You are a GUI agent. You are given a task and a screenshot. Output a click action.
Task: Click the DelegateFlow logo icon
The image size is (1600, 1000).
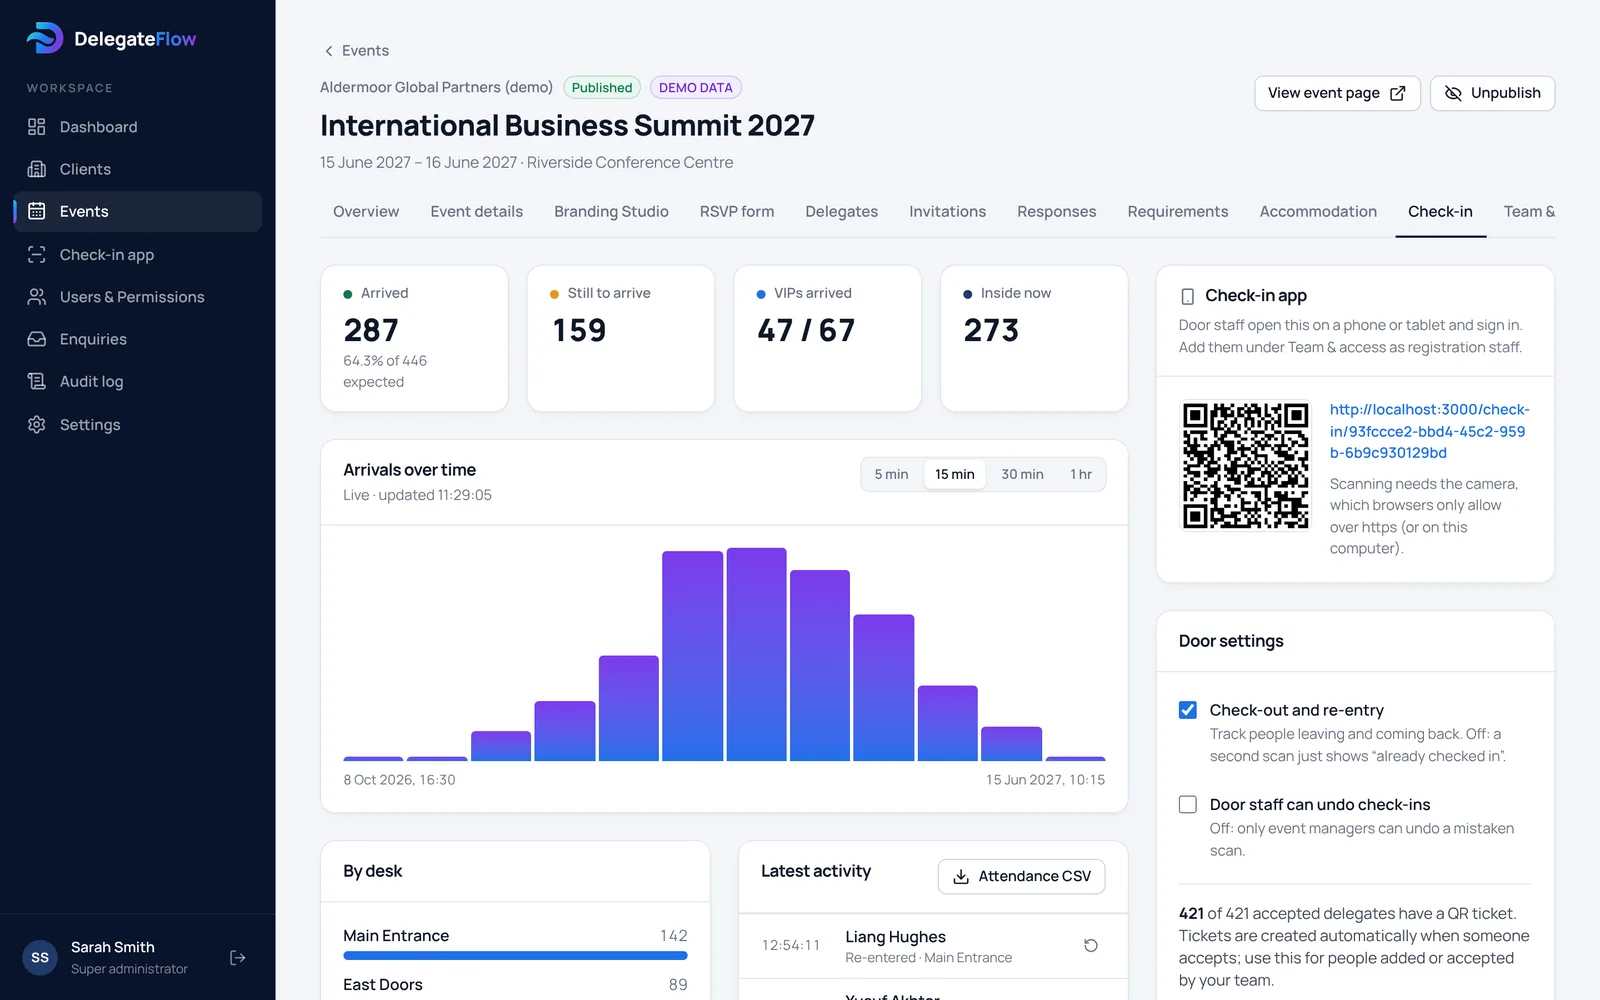[x=44, y=38]
